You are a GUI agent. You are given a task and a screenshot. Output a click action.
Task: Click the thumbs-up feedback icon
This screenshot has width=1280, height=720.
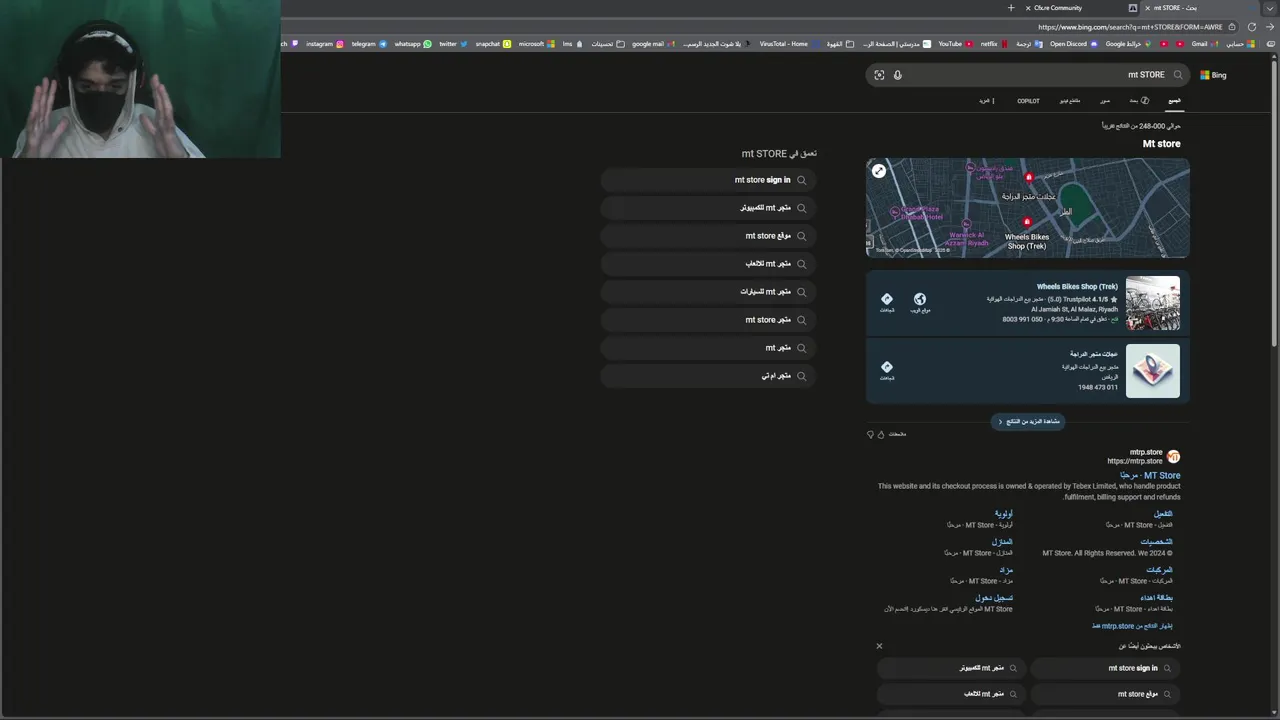[881, 434]
